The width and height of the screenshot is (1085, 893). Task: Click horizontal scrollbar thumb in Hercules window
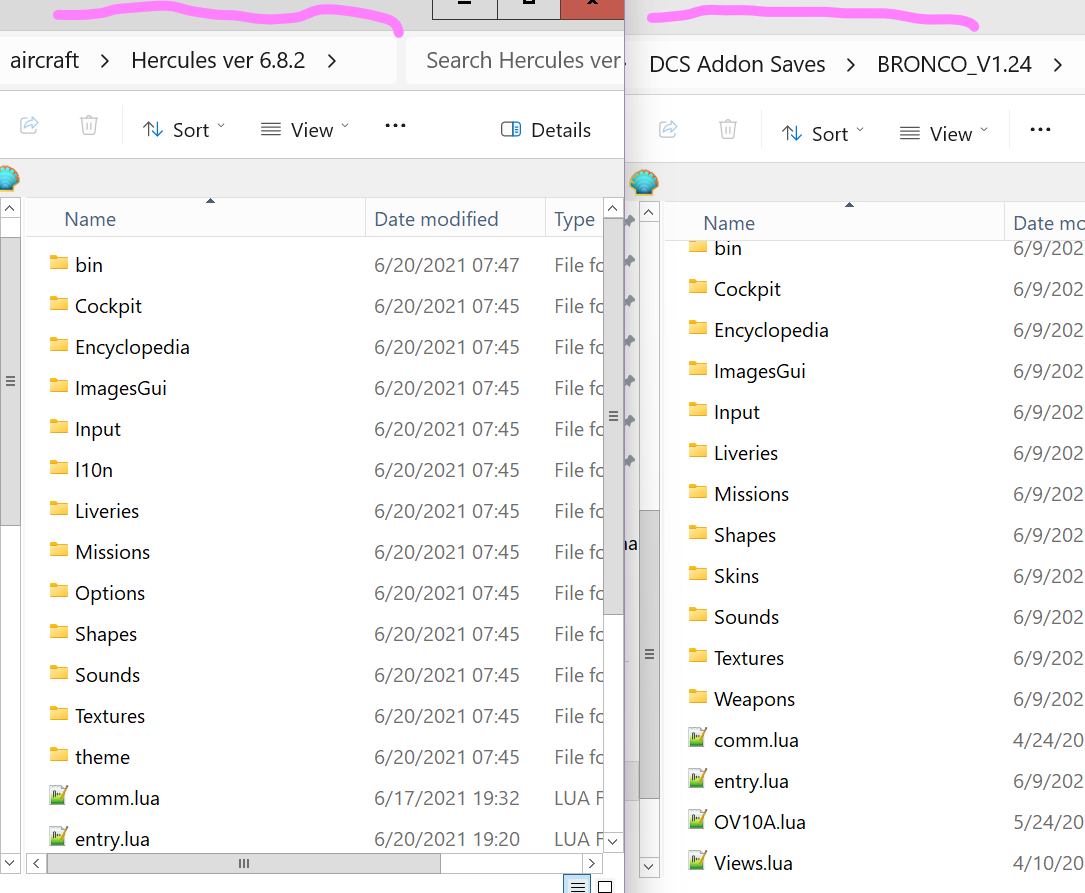point(244,863)
